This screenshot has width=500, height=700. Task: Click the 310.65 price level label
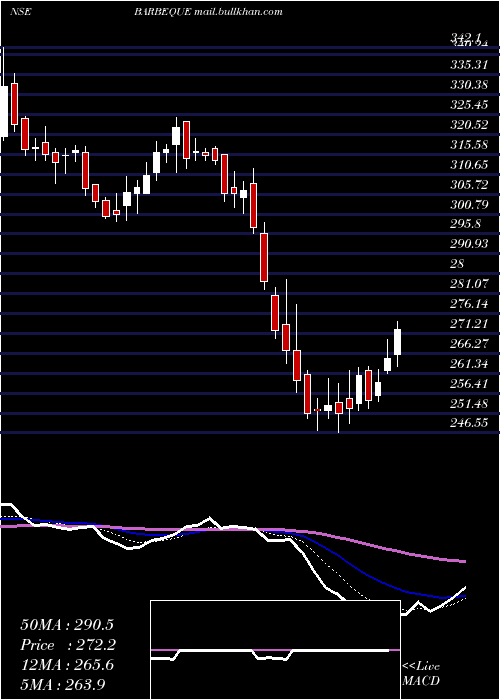[469, 165]
